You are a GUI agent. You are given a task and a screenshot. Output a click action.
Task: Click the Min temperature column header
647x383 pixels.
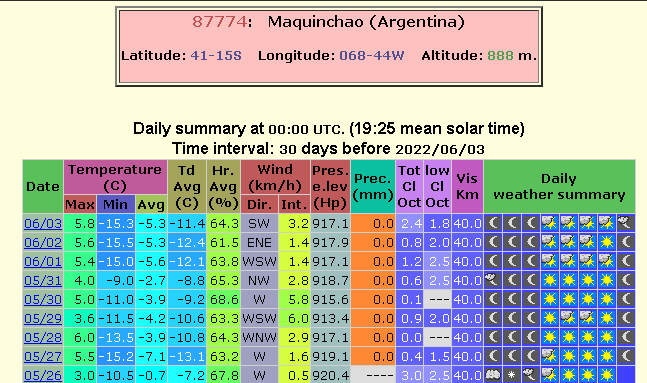click(x=116, y=204)
